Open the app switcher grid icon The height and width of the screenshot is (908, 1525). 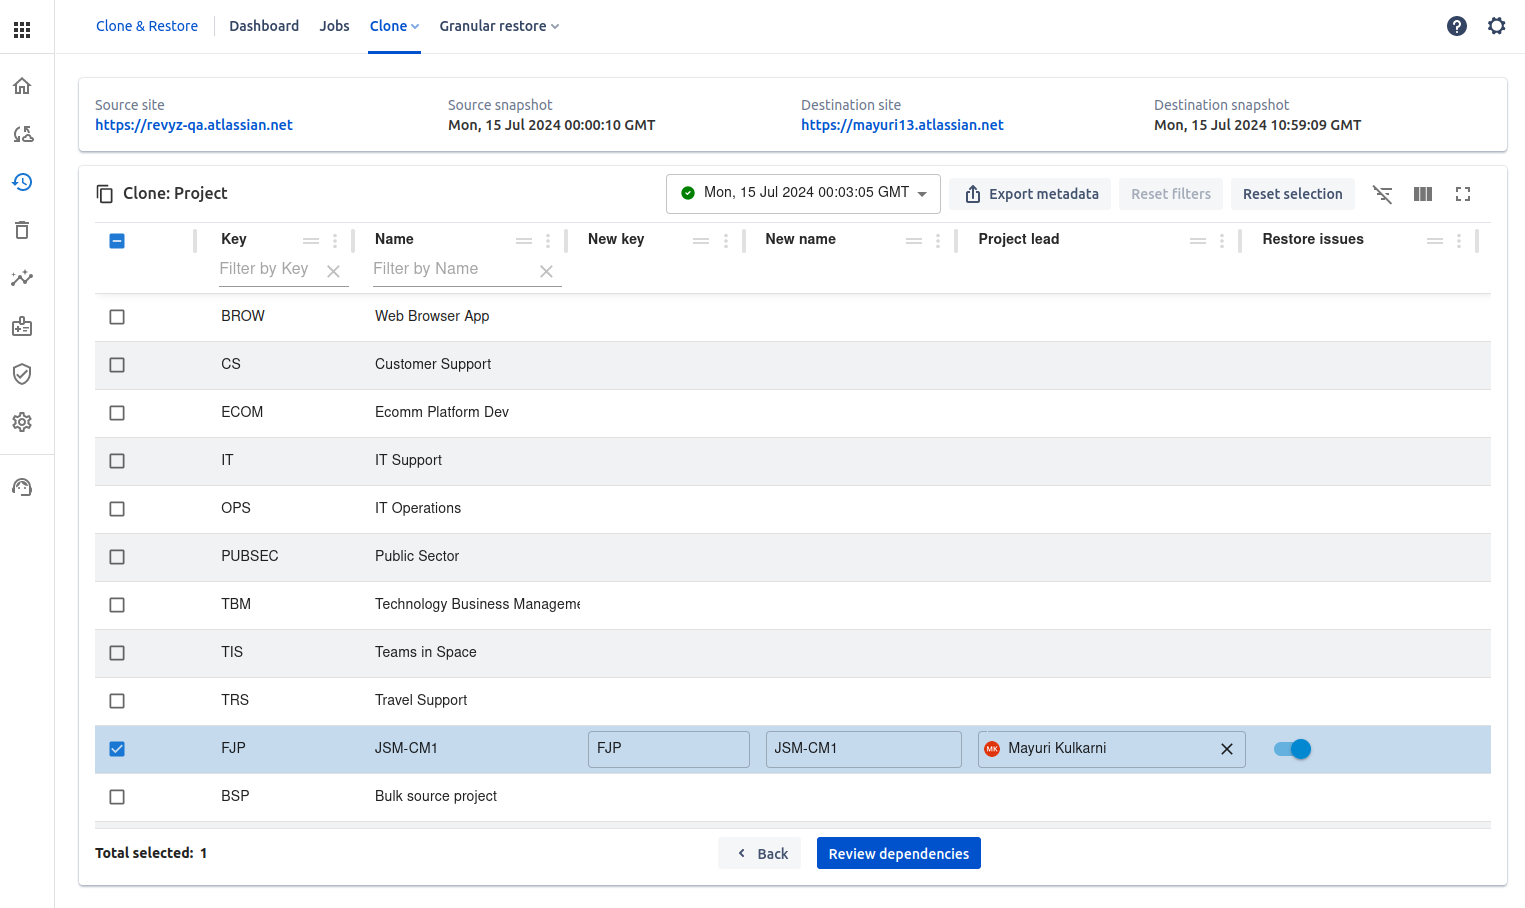[x=22, y=30]
